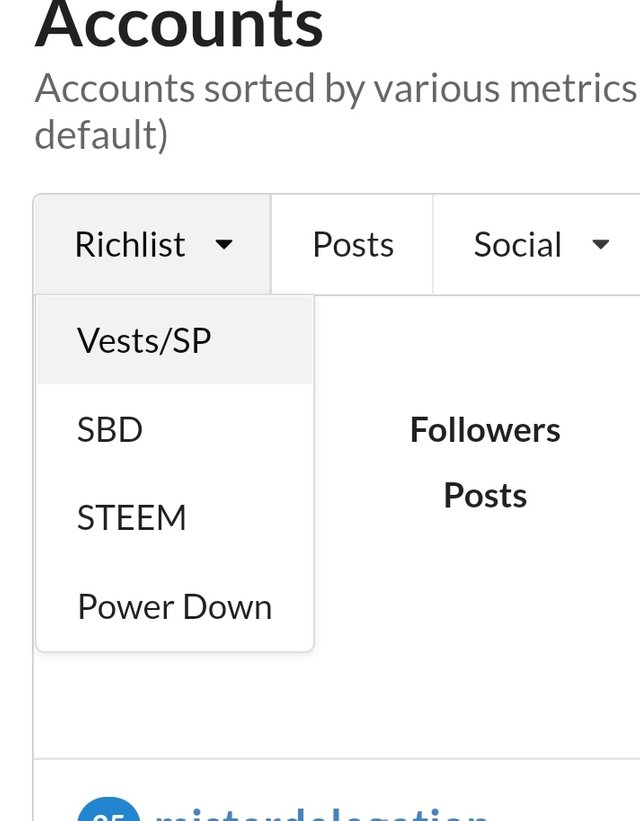Click the 'default)' subtitle text line

click(x=101, y=134)
